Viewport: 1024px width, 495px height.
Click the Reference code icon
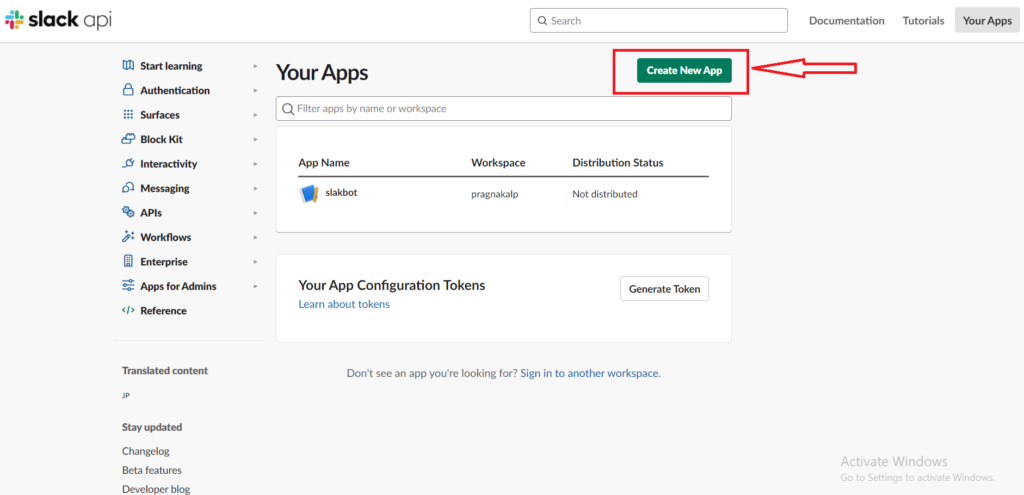coord(128,311)
